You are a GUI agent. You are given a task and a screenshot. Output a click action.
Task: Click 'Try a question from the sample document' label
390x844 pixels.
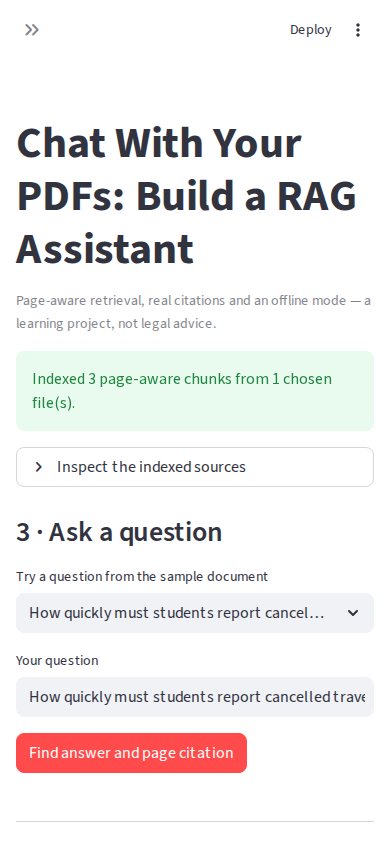(x=142, y=576)
